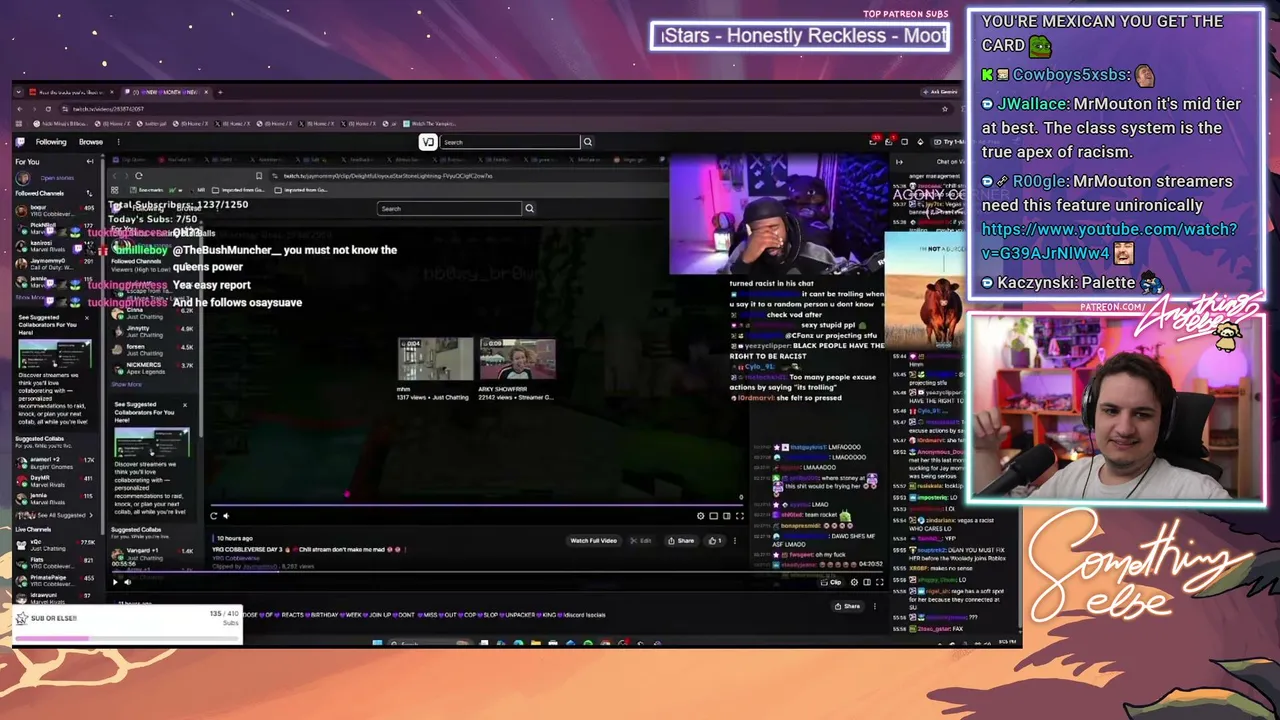Play the outer VOD video
Image resolution: width=1280 pixels, height=720 pixels.
(x=115, y=582)
